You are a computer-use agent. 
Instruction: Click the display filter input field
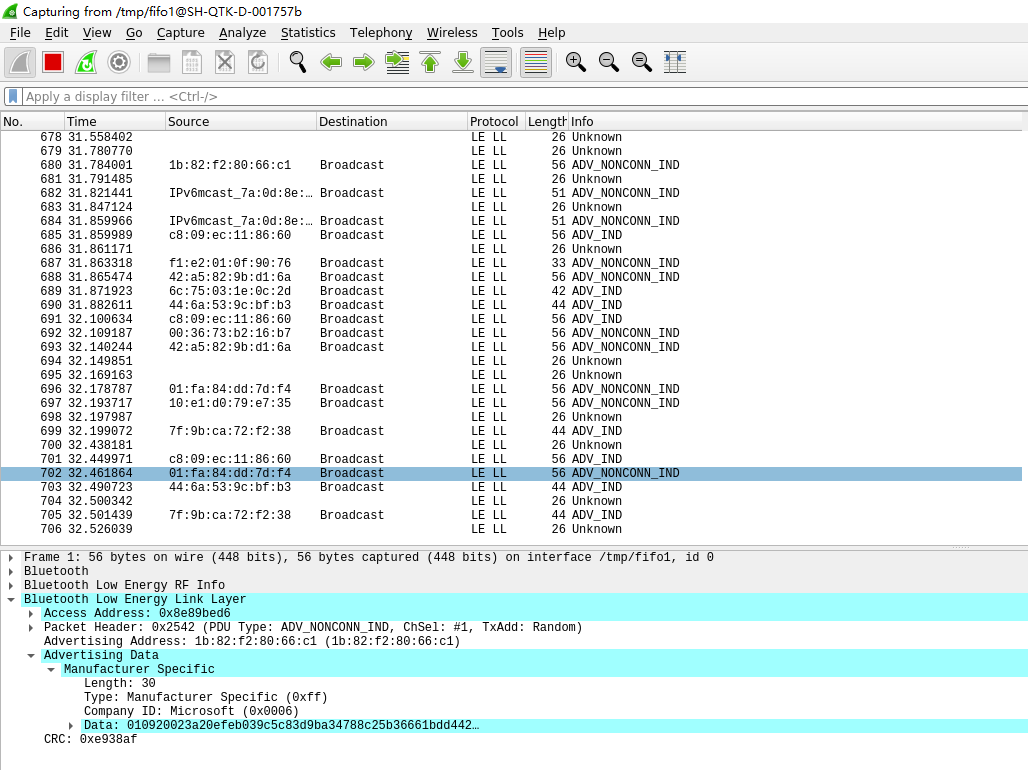point(524,96)
